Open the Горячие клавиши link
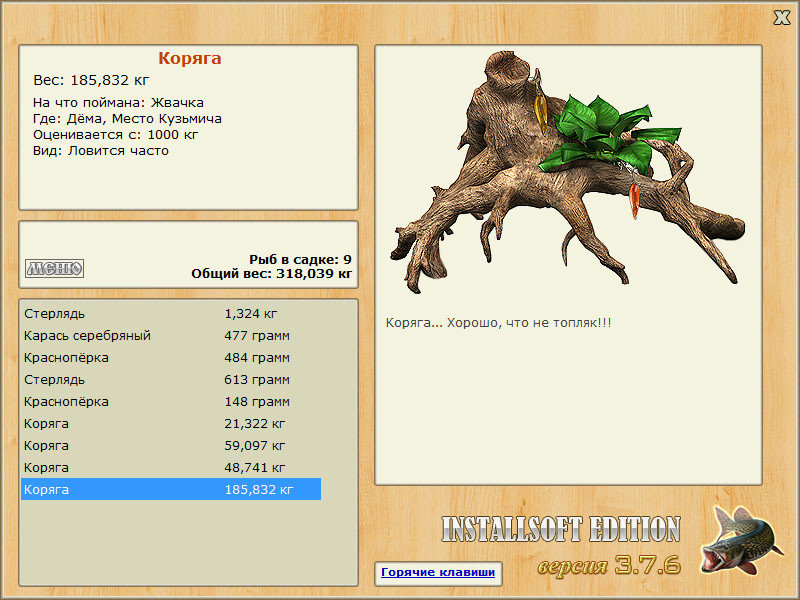 point(438,572)
